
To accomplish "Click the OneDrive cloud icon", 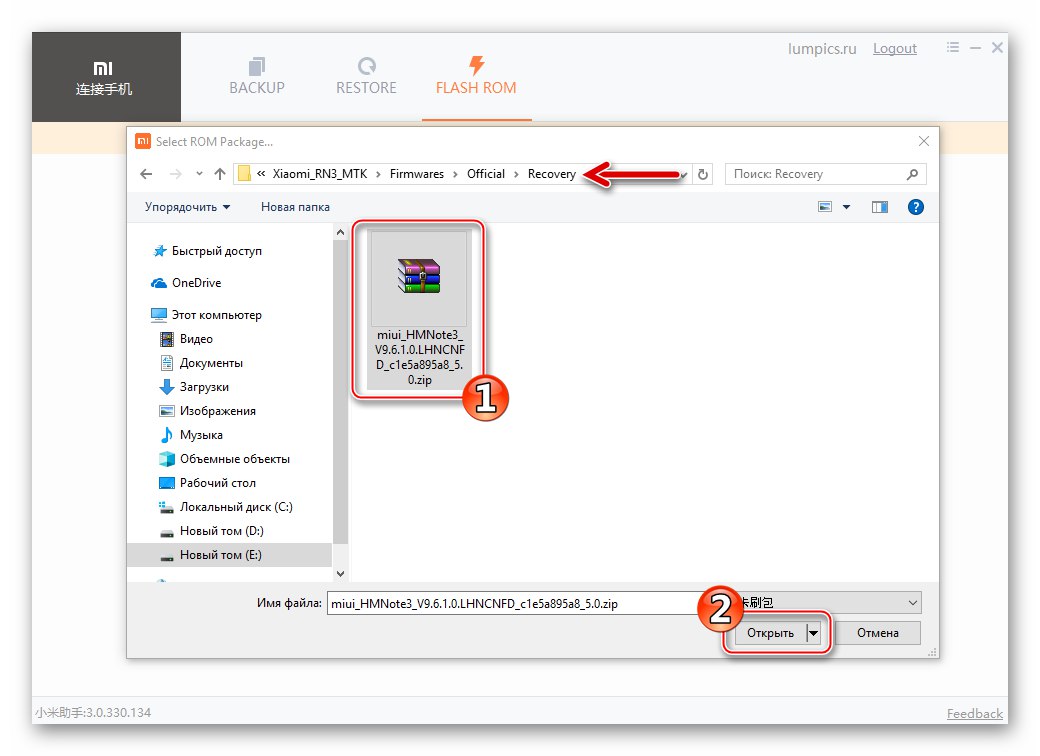I will (159, 283).
